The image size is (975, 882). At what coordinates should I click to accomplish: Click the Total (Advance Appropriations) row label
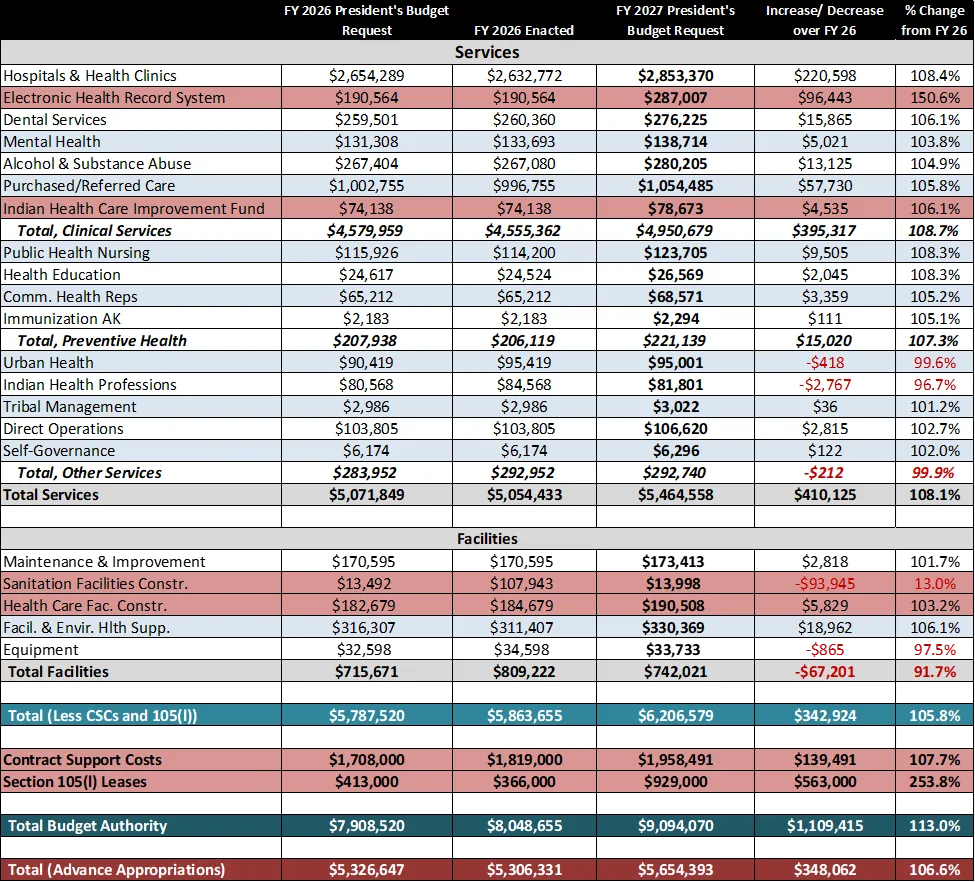point(116,870)
